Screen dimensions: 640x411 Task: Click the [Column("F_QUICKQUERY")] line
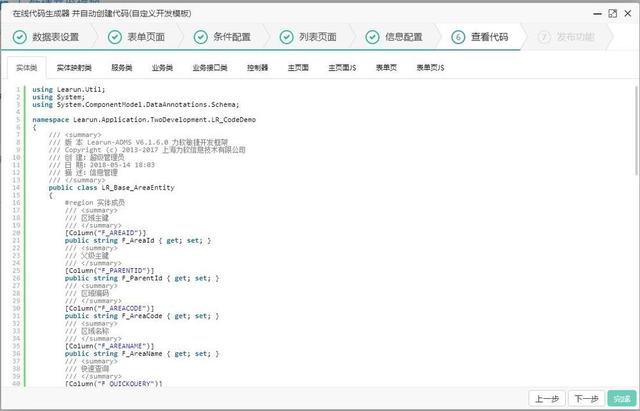point(113,384)
